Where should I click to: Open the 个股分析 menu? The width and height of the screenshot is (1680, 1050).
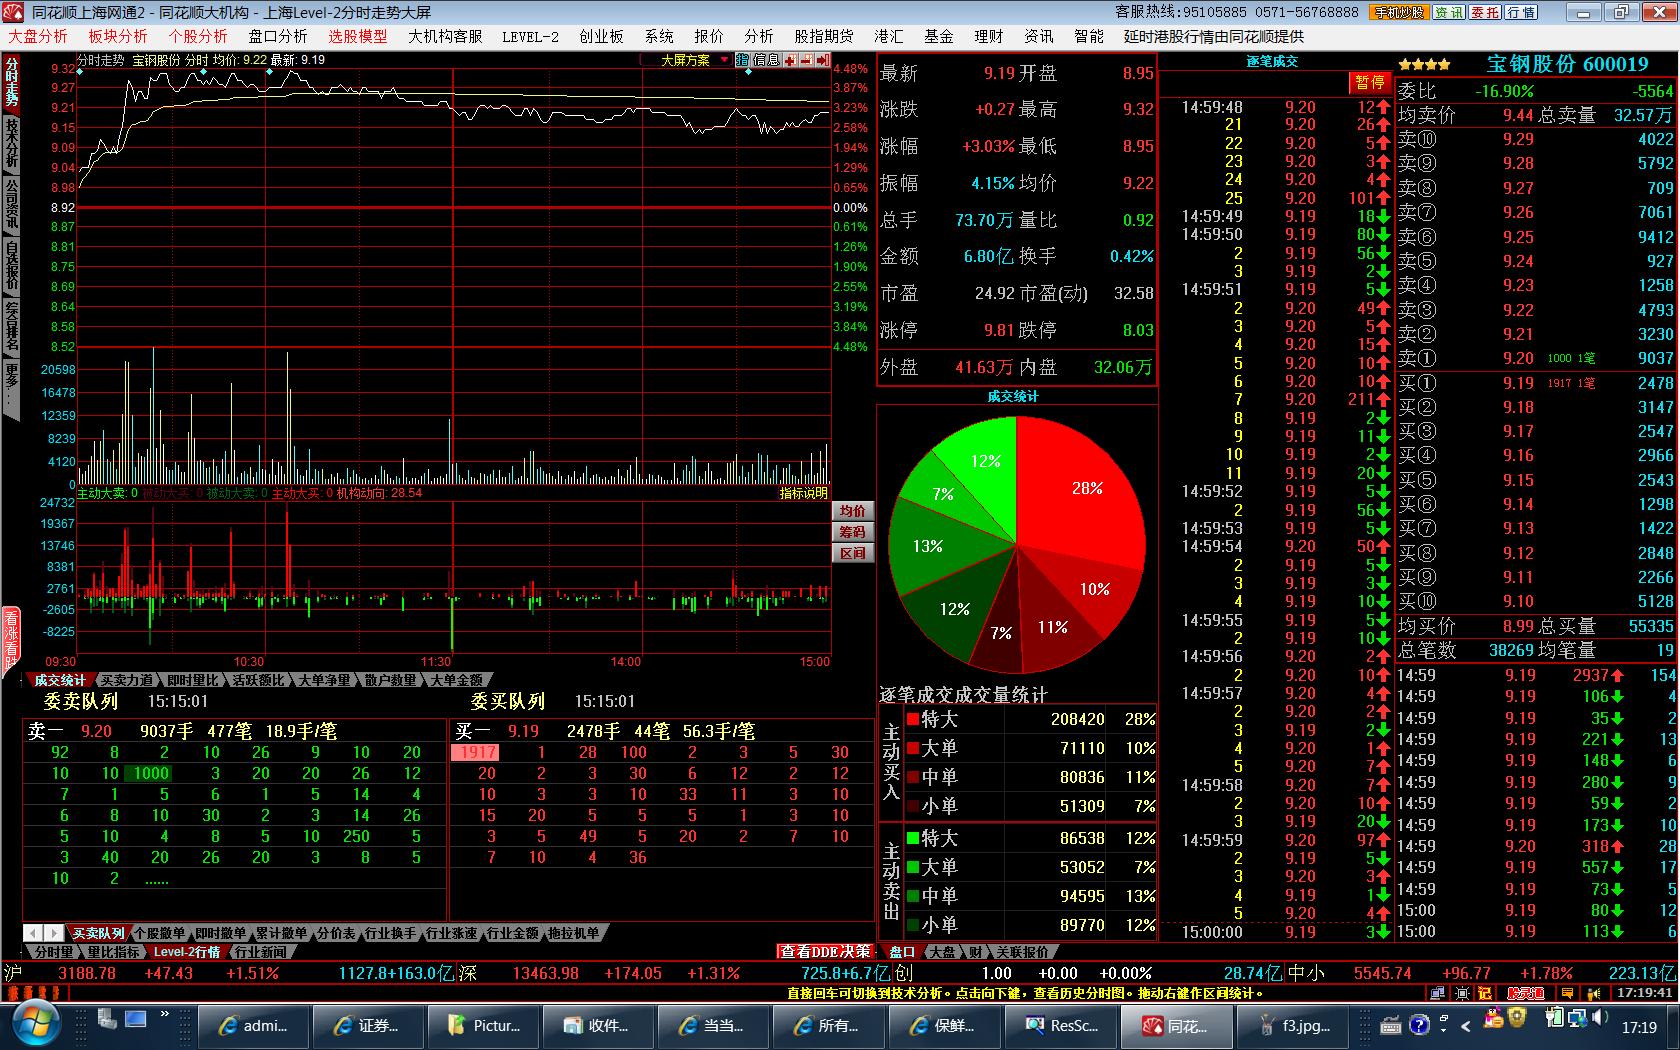198,36
